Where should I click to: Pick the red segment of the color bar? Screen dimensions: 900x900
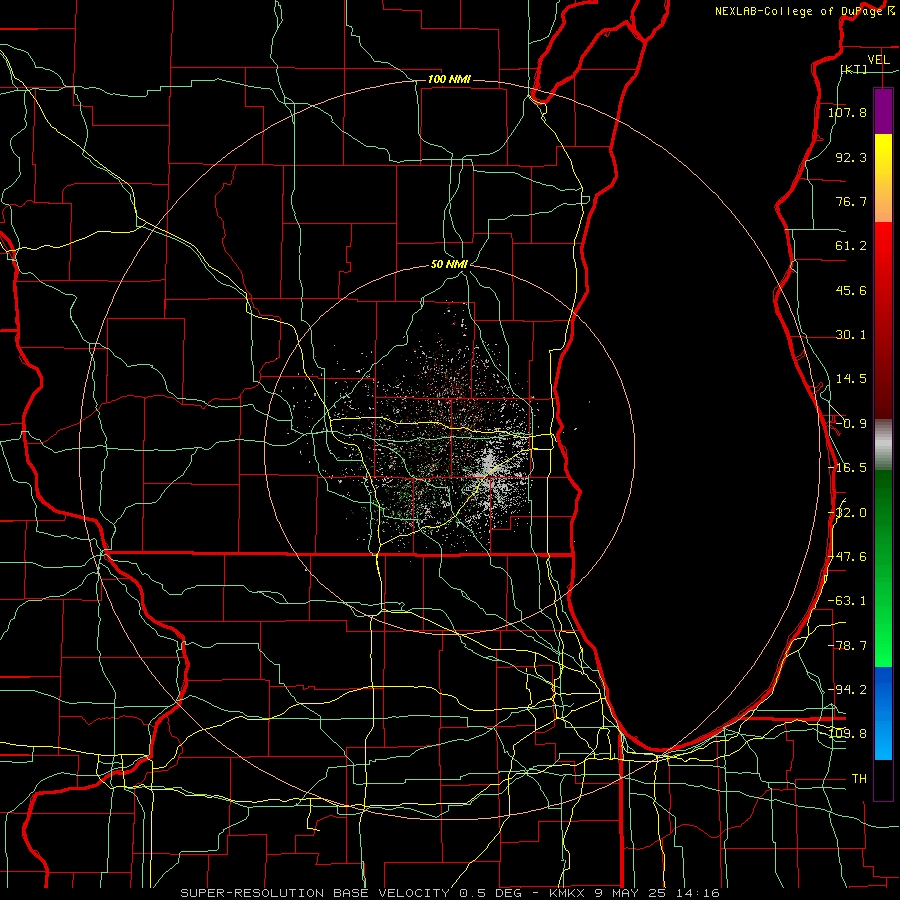[x=883, y=320]
